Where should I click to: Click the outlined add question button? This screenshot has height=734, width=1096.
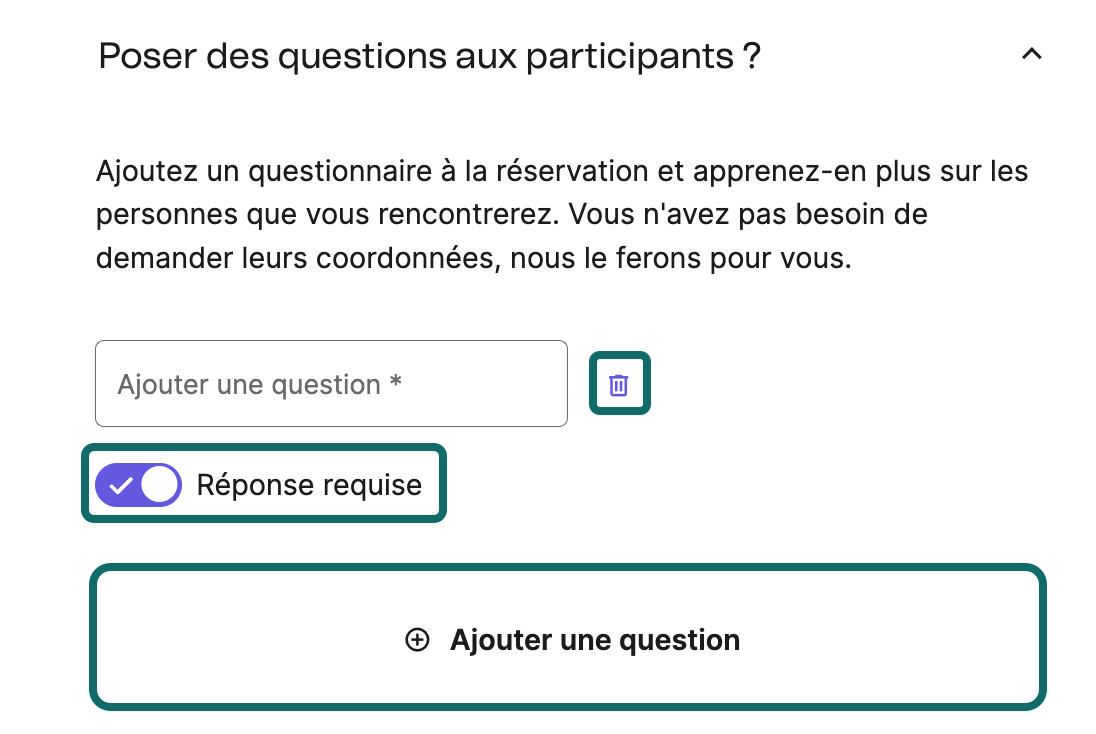pos(569,637)
